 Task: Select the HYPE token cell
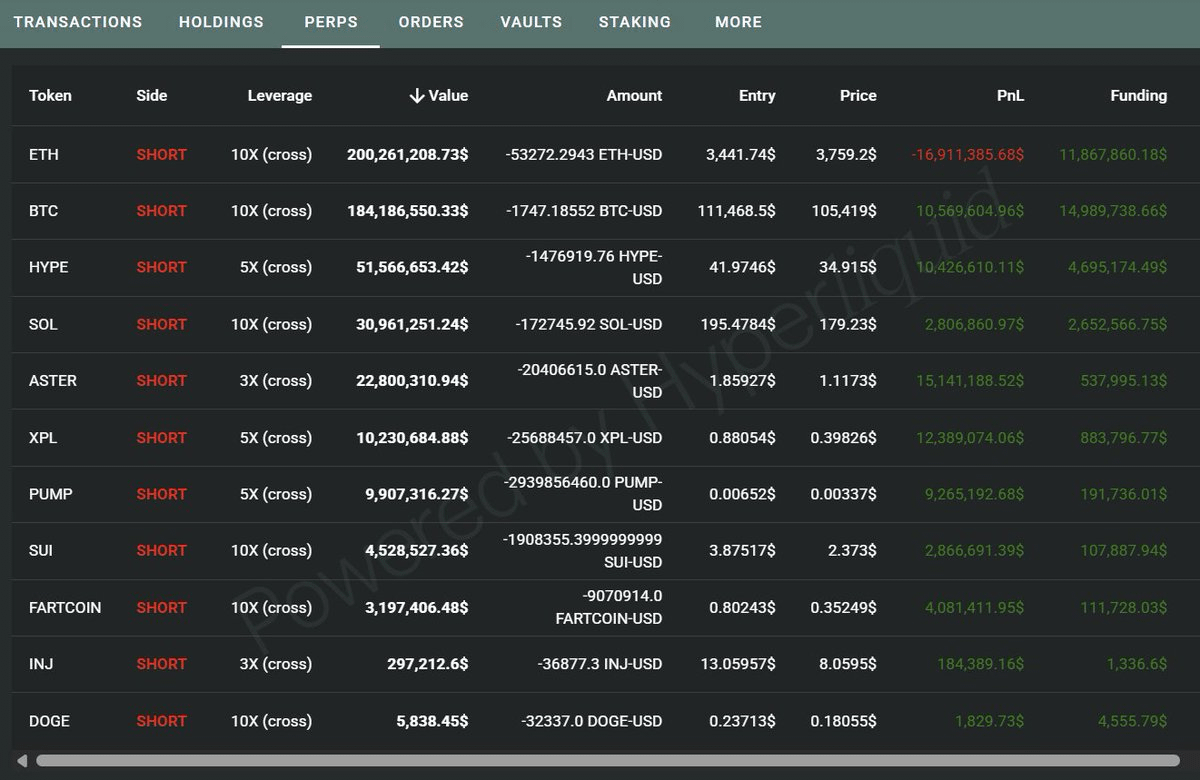[x=49, y=267]
